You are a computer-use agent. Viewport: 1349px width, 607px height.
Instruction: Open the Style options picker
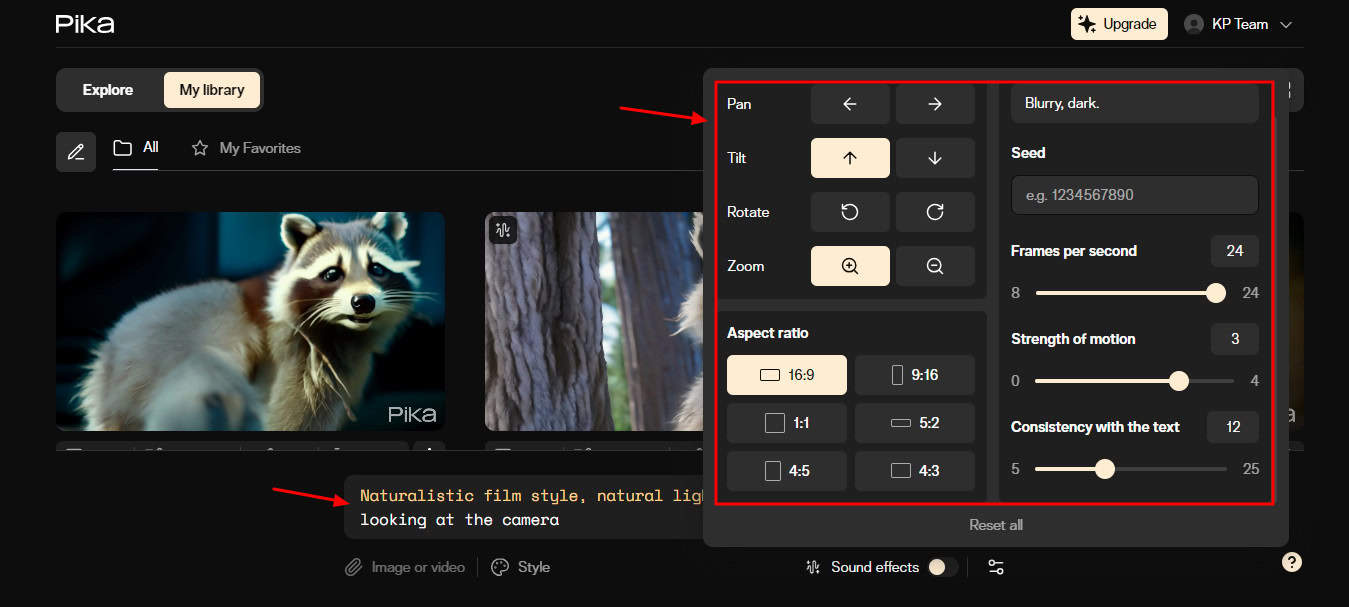tap(521, 567)
